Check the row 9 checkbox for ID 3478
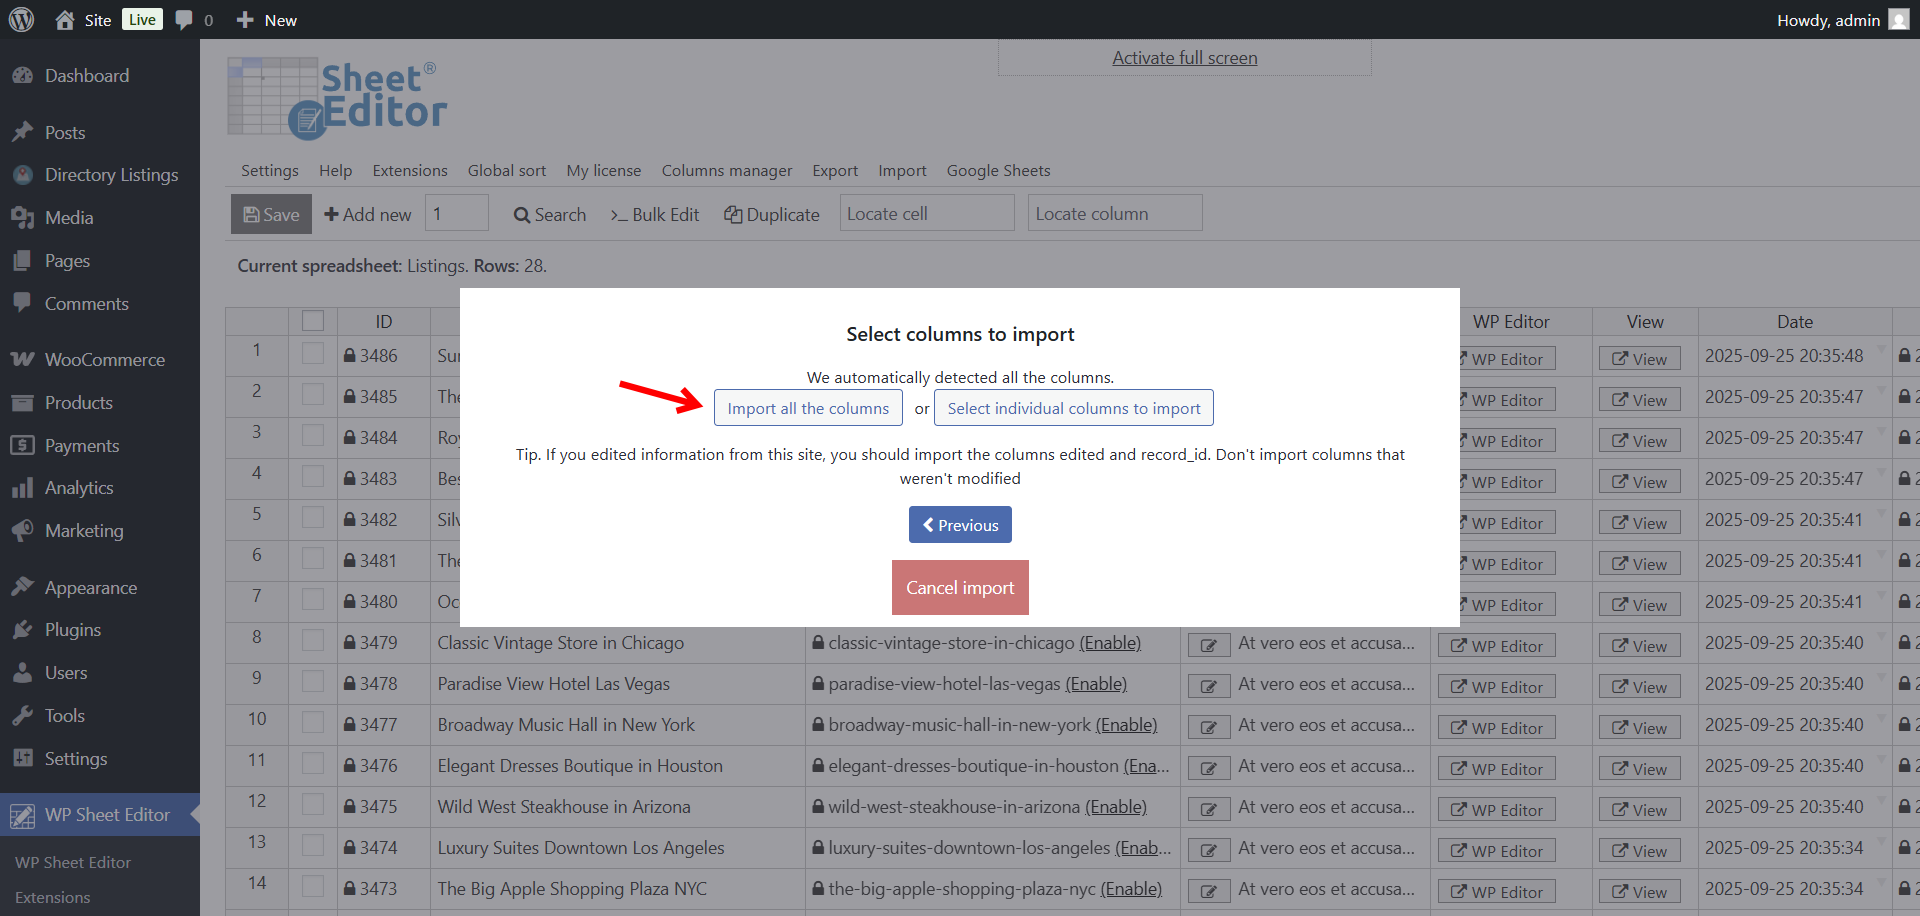 pyautogui.click(x=313, y=682)
